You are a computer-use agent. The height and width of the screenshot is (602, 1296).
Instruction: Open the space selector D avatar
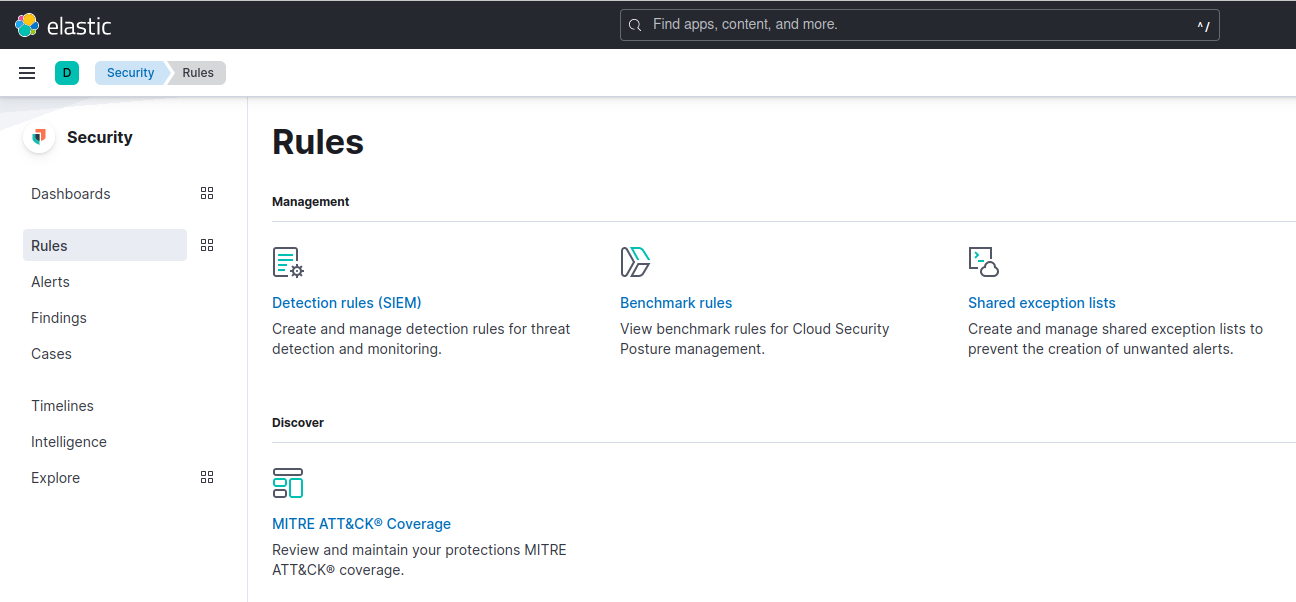point(67,73)
